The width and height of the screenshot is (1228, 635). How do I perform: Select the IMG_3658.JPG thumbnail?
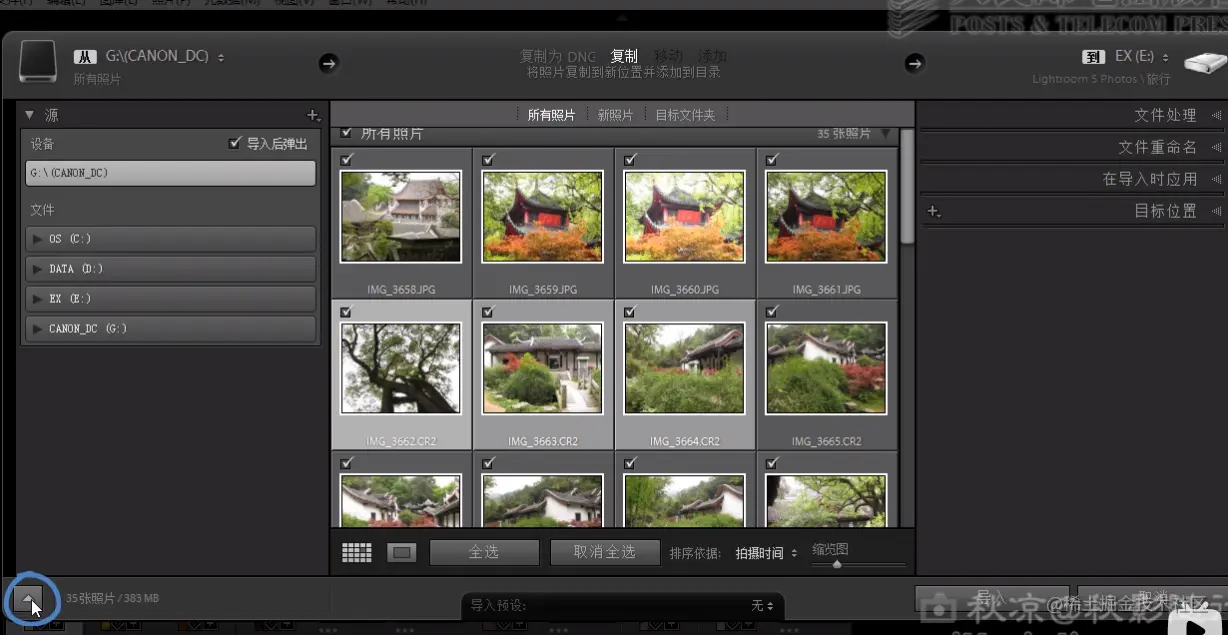click(400, 216)
